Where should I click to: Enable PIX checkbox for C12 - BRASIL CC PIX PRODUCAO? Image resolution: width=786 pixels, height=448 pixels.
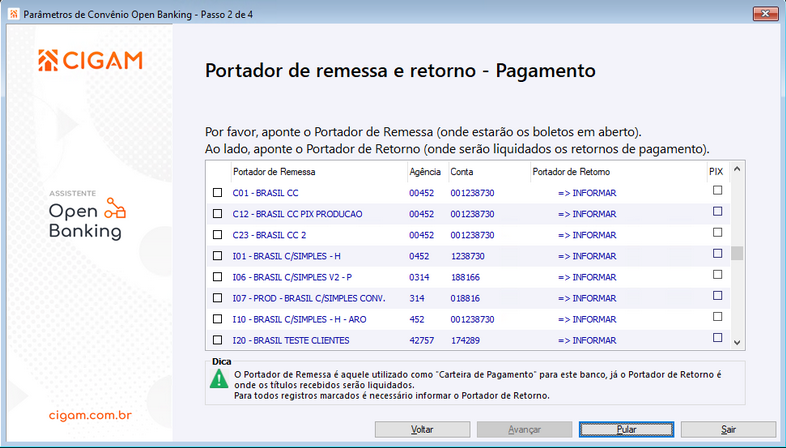718,211
